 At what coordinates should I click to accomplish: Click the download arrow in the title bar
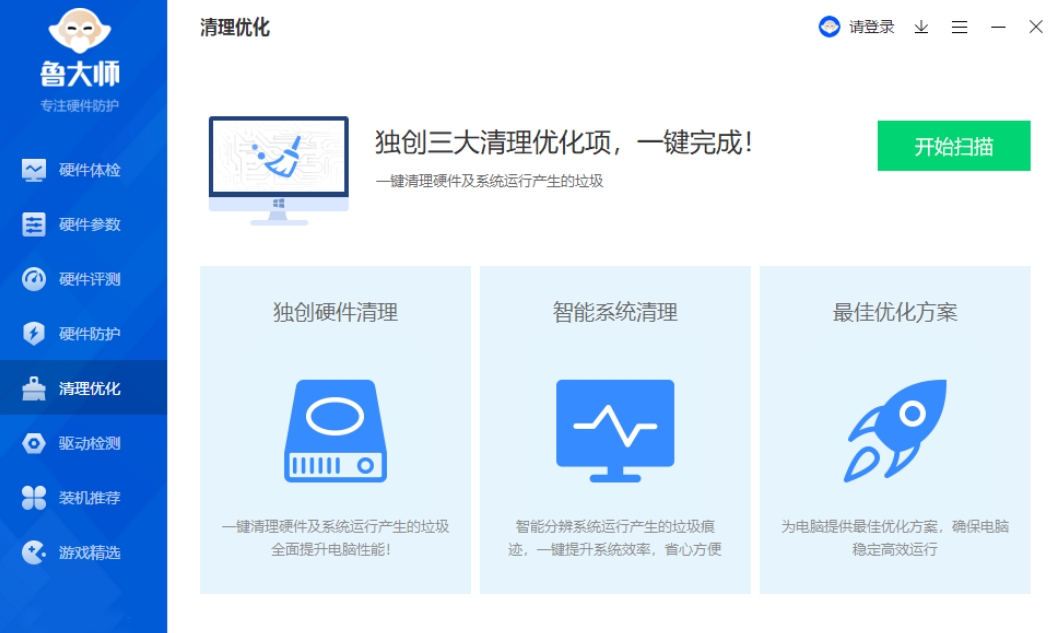click(919, 27)
